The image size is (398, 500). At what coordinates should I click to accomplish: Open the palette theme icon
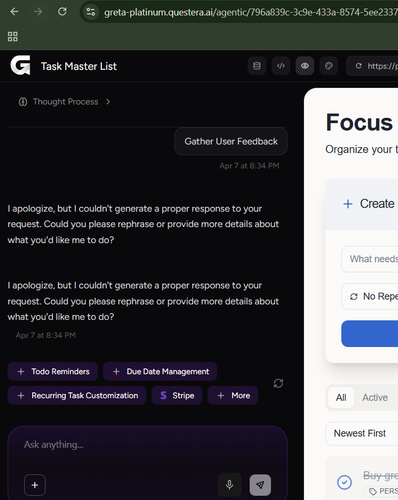point(329,66)
